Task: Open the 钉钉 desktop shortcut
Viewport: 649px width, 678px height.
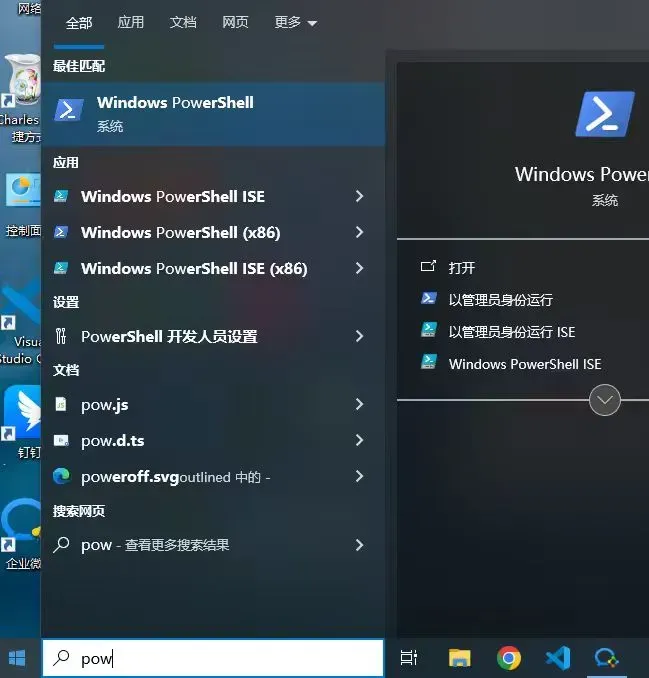Action: pyautogui.click(x=21, y=422)
